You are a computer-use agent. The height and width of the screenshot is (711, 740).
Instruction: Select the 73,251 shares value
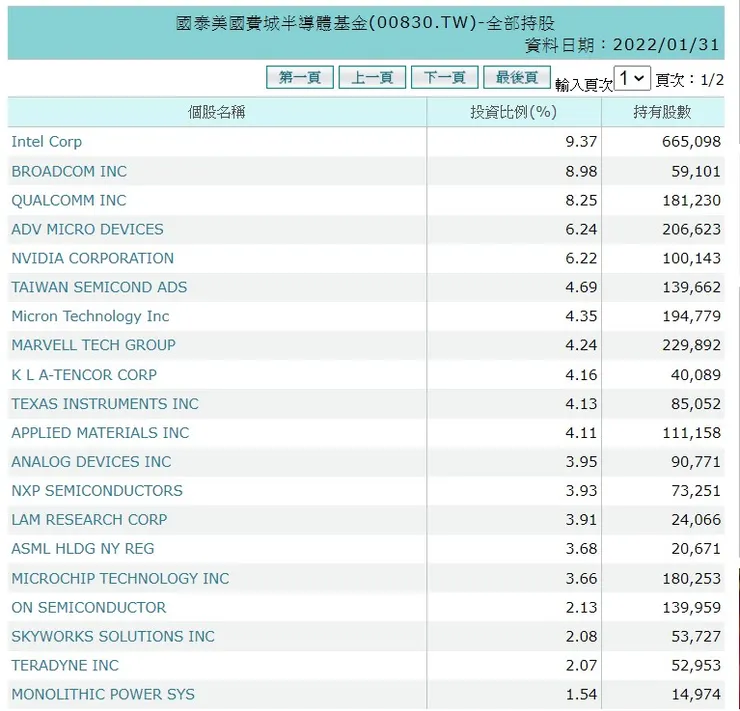(x=696, y=491)
